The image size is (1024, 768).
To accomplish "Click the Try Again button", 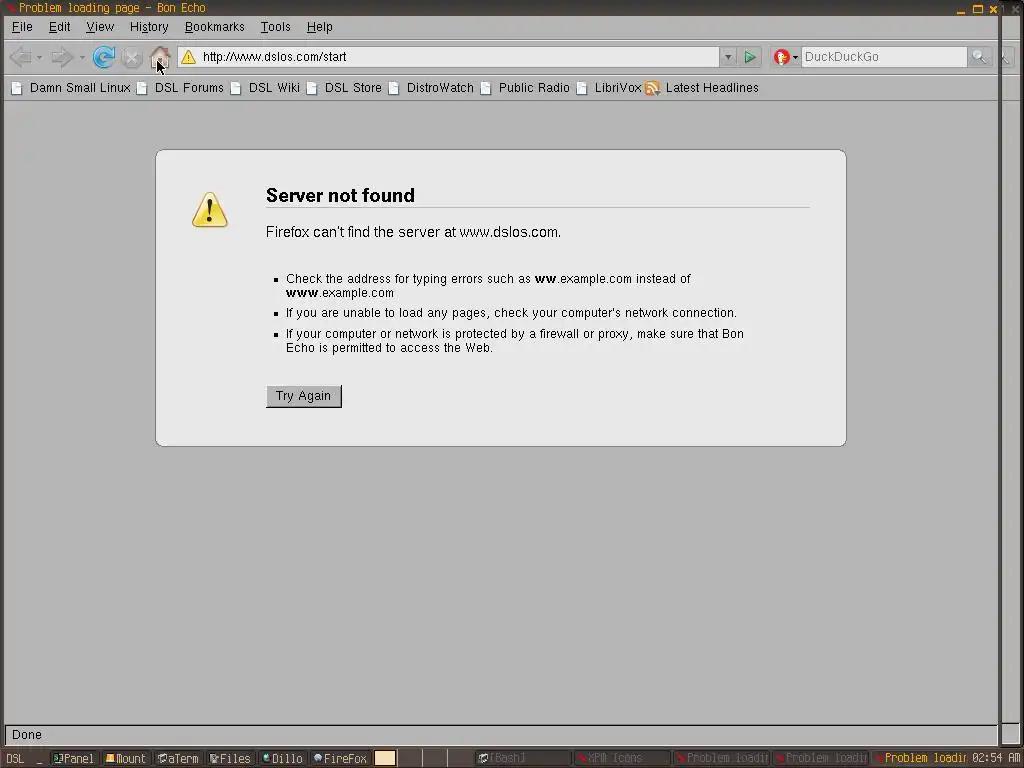I will point(304,396).
